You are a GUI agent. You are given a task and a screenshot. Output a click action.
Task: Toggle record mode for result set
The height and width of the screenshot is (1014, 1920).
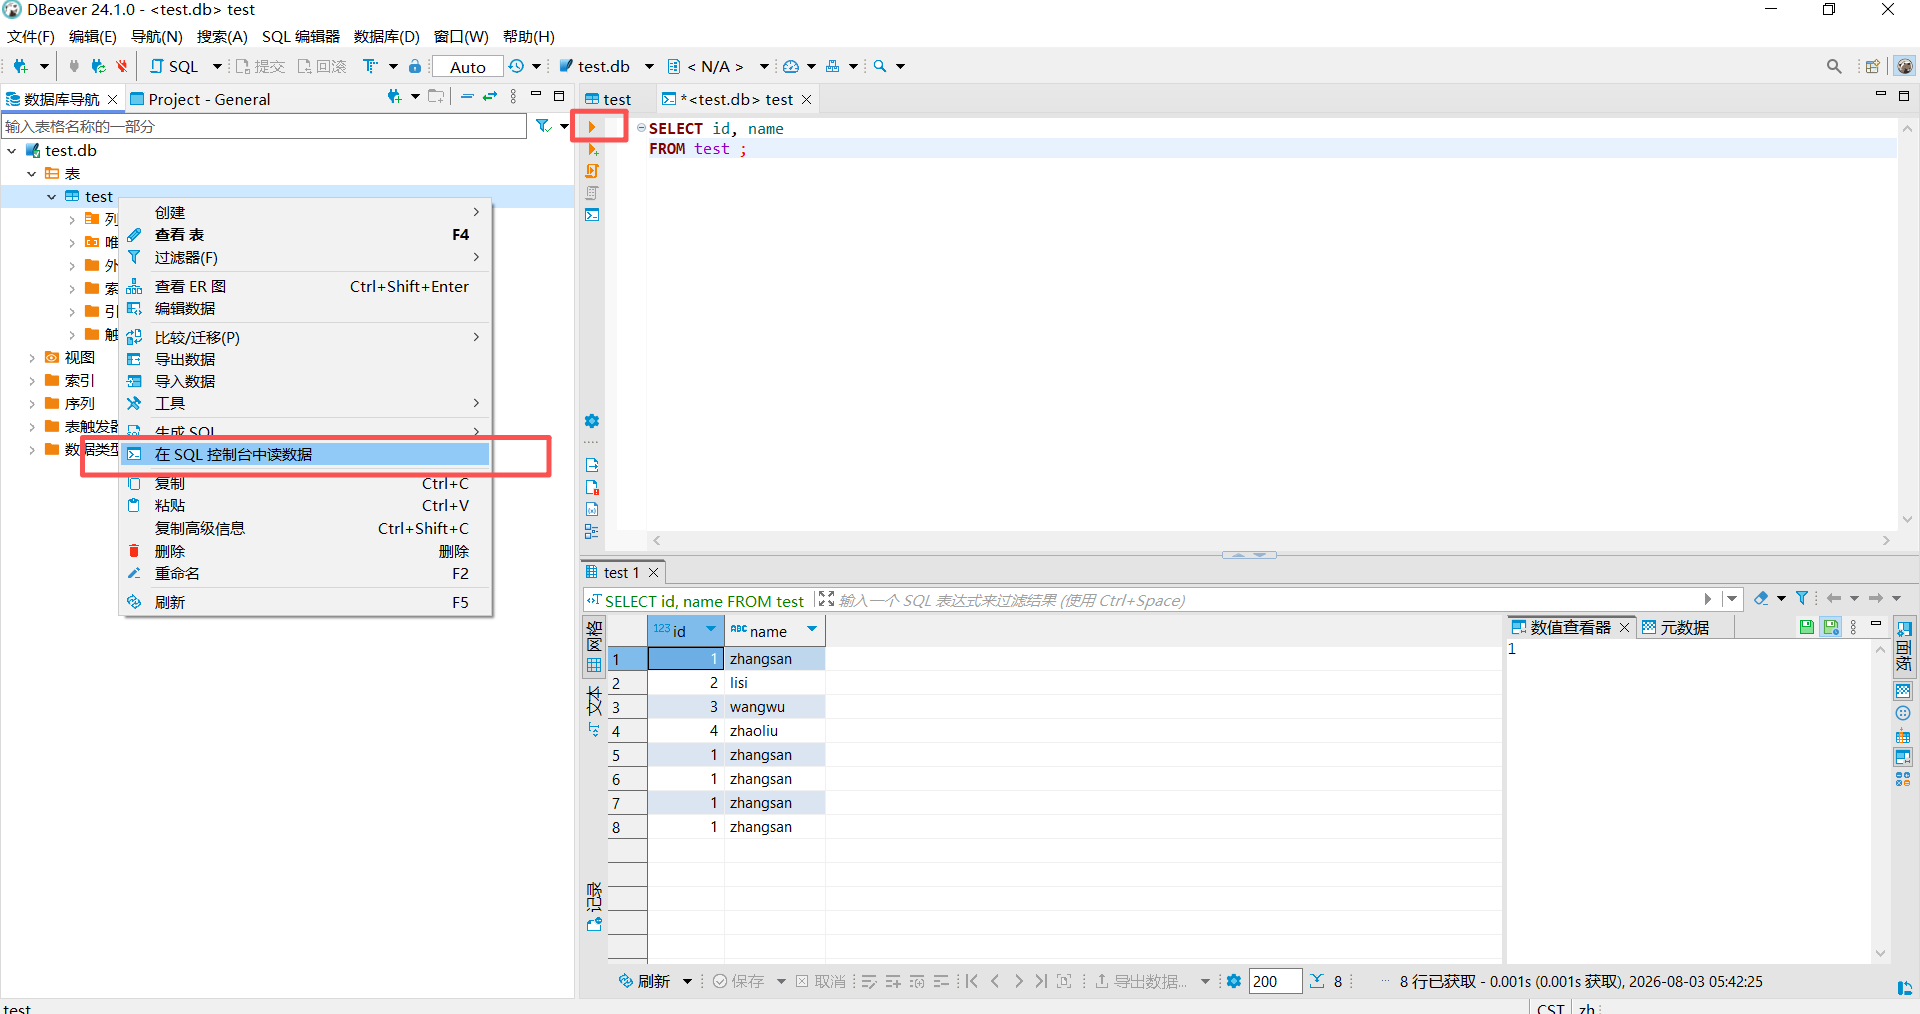[x=594, y=906]
